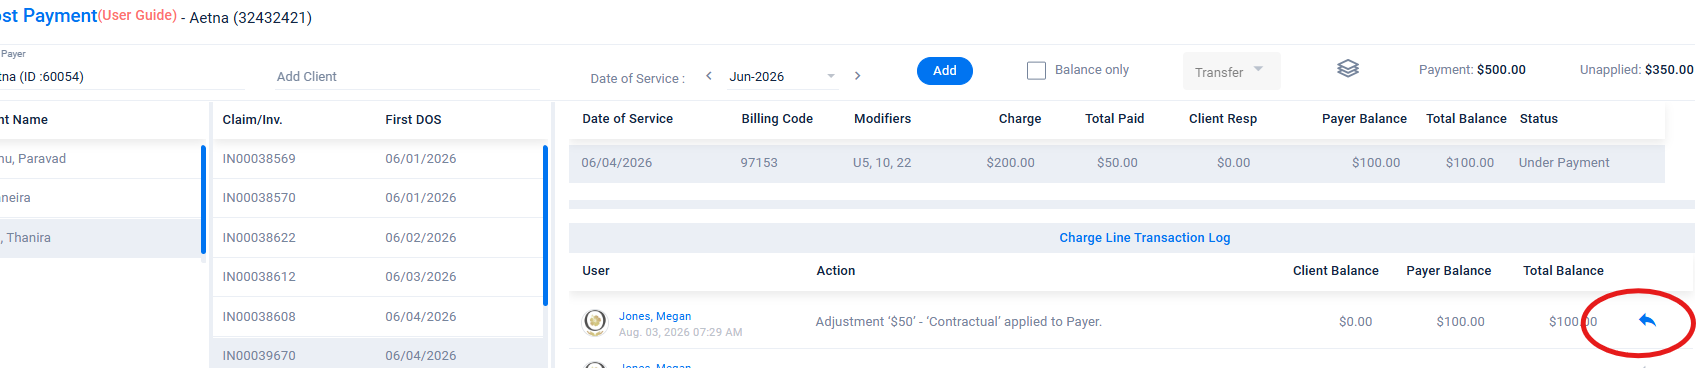Viewport: 1697px width, 368px height.
Task: Click Megan Jones's avatar in transaction log
Action: point(595,321)
